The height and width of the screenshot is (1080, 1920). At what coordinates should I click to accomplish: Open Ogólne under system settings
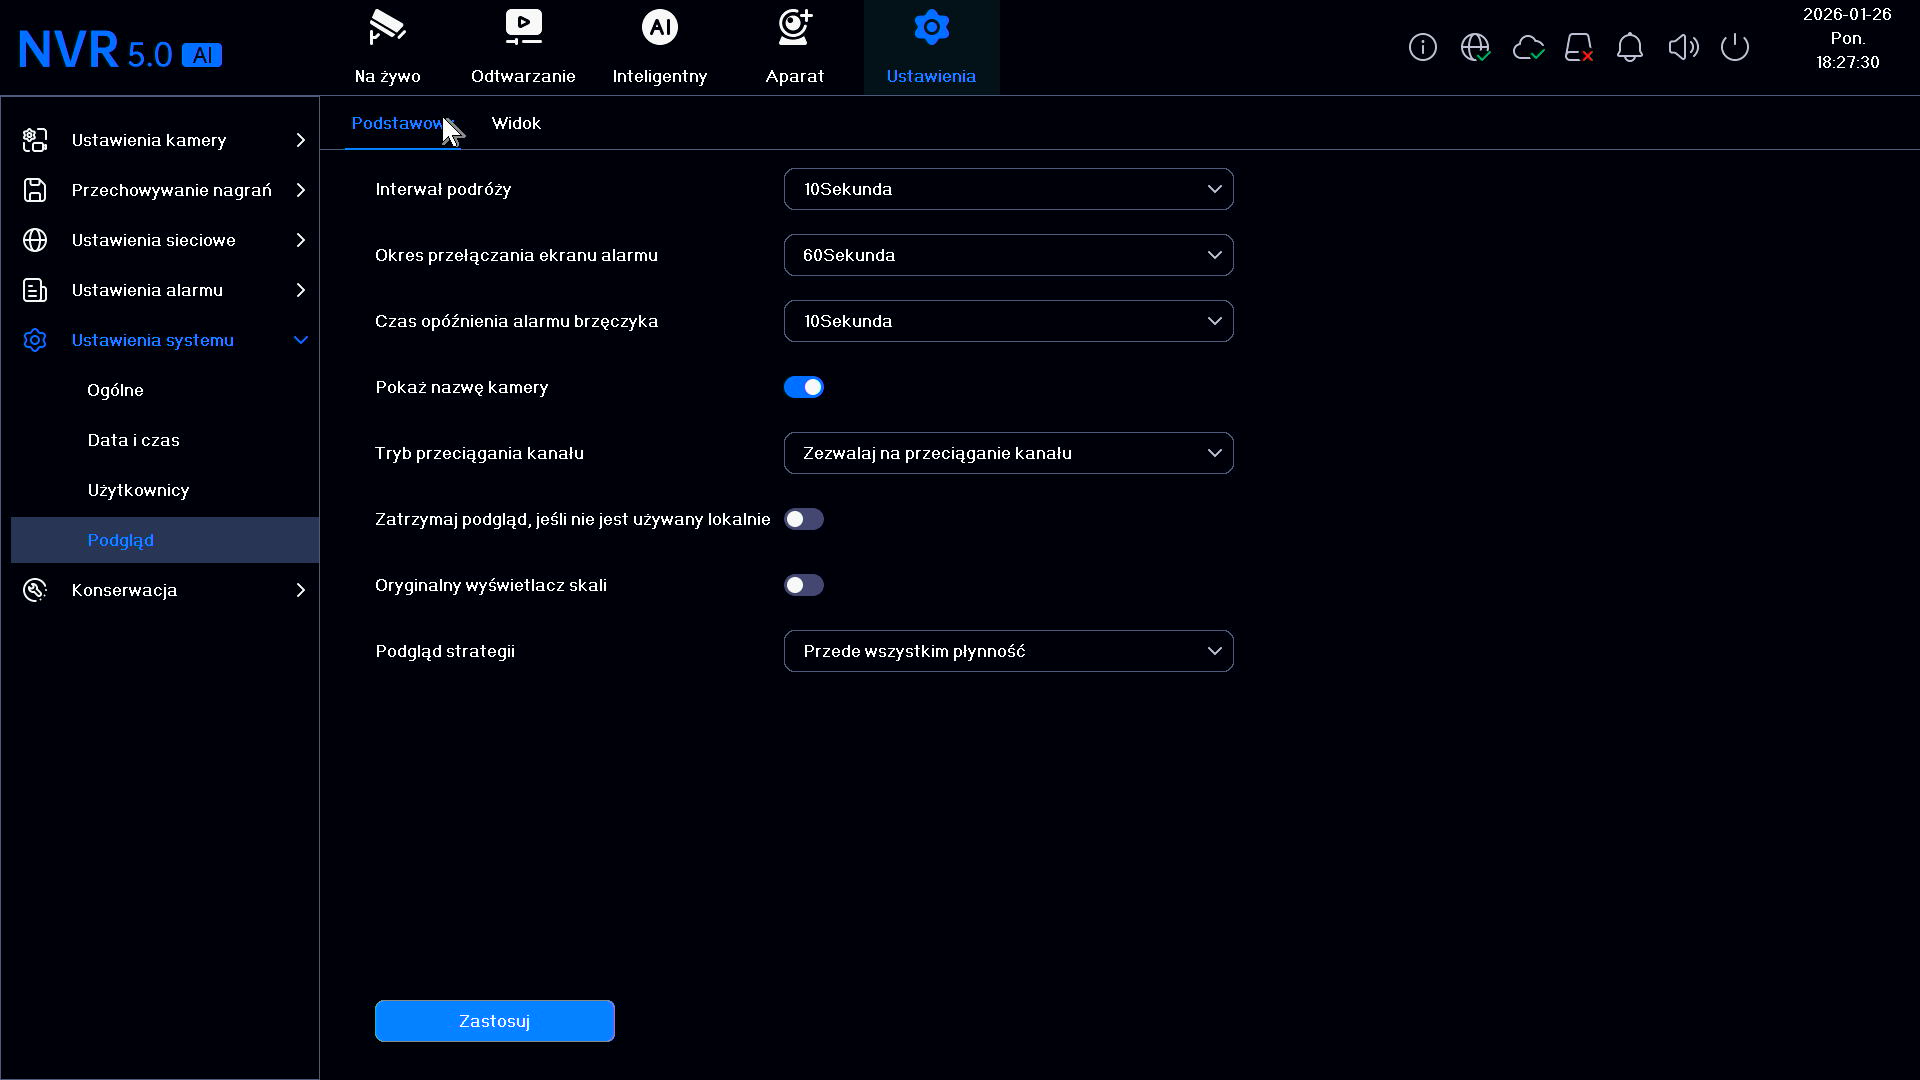click(x=115, y=390)
